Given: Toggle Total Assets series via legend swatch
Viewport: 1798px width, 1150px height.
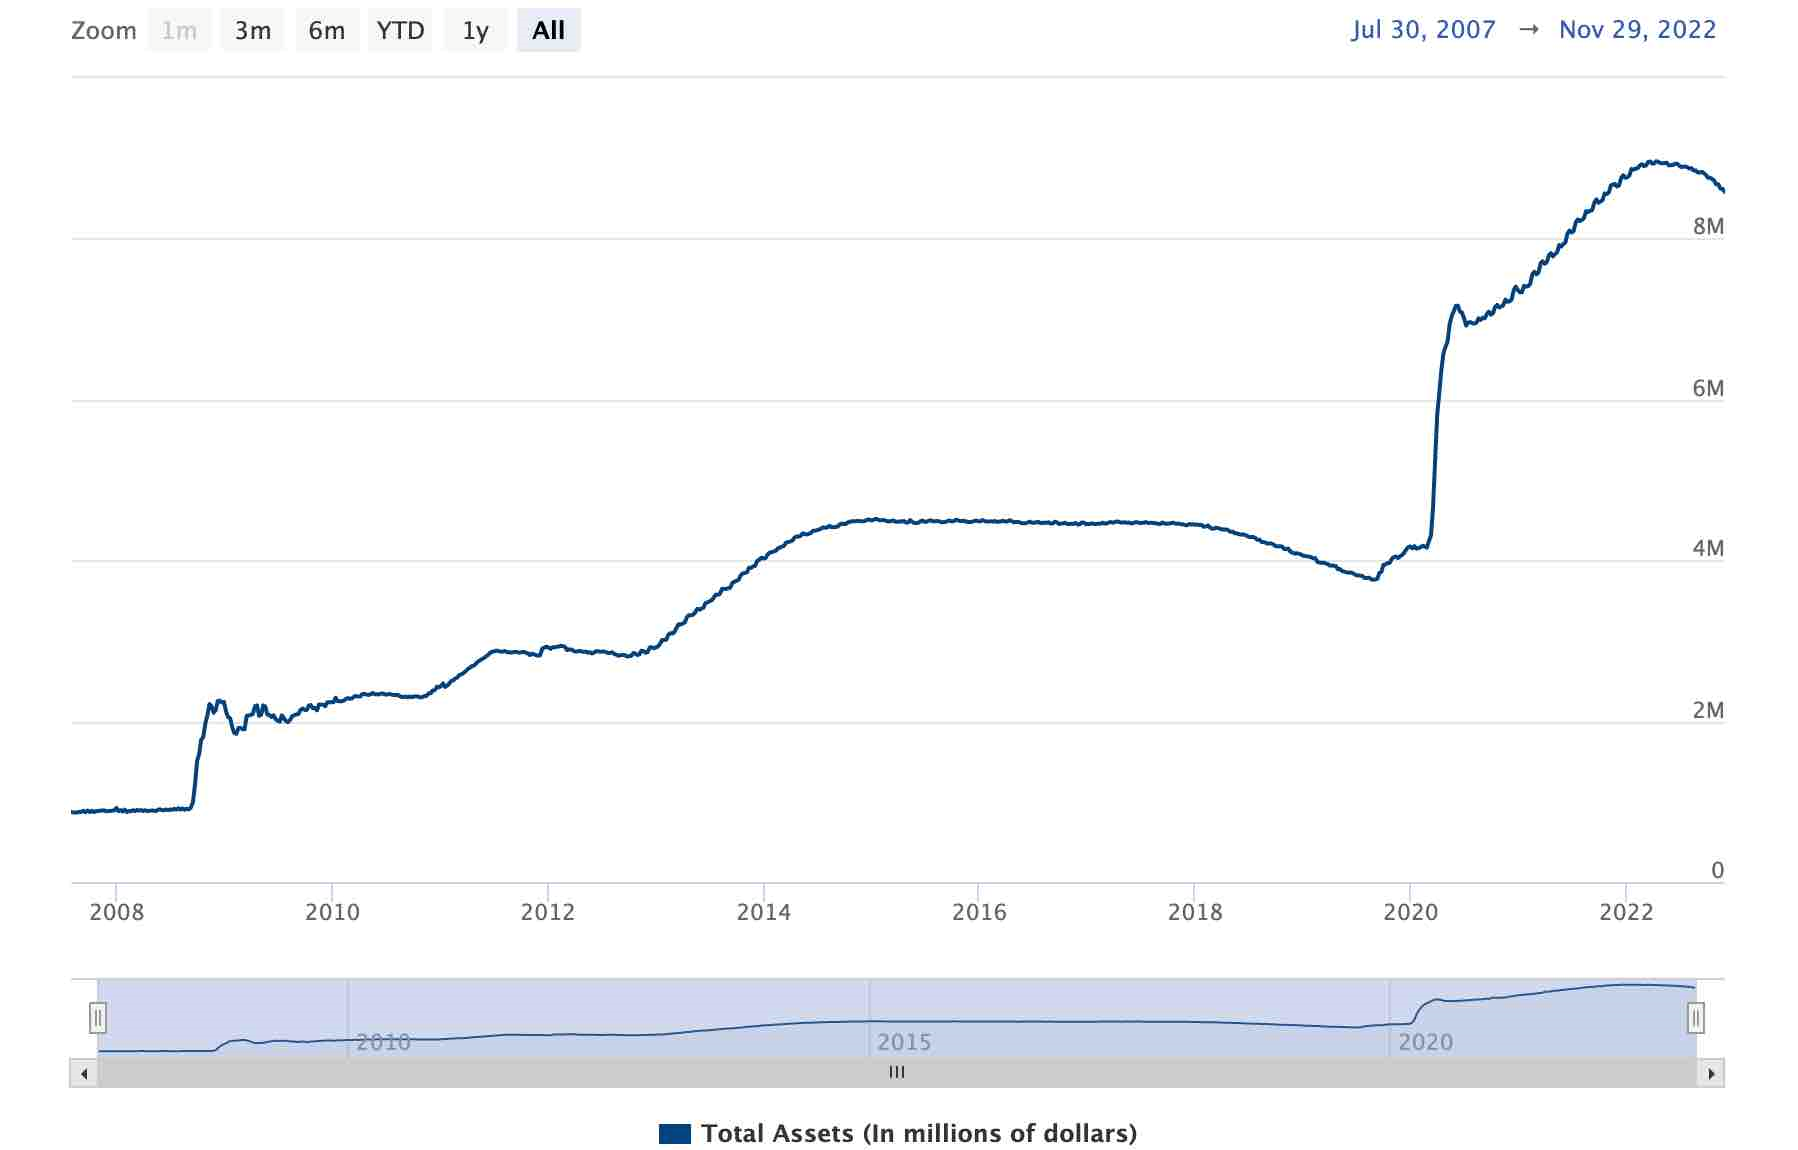Looking at the screenshot, I should coord(675,1134).
